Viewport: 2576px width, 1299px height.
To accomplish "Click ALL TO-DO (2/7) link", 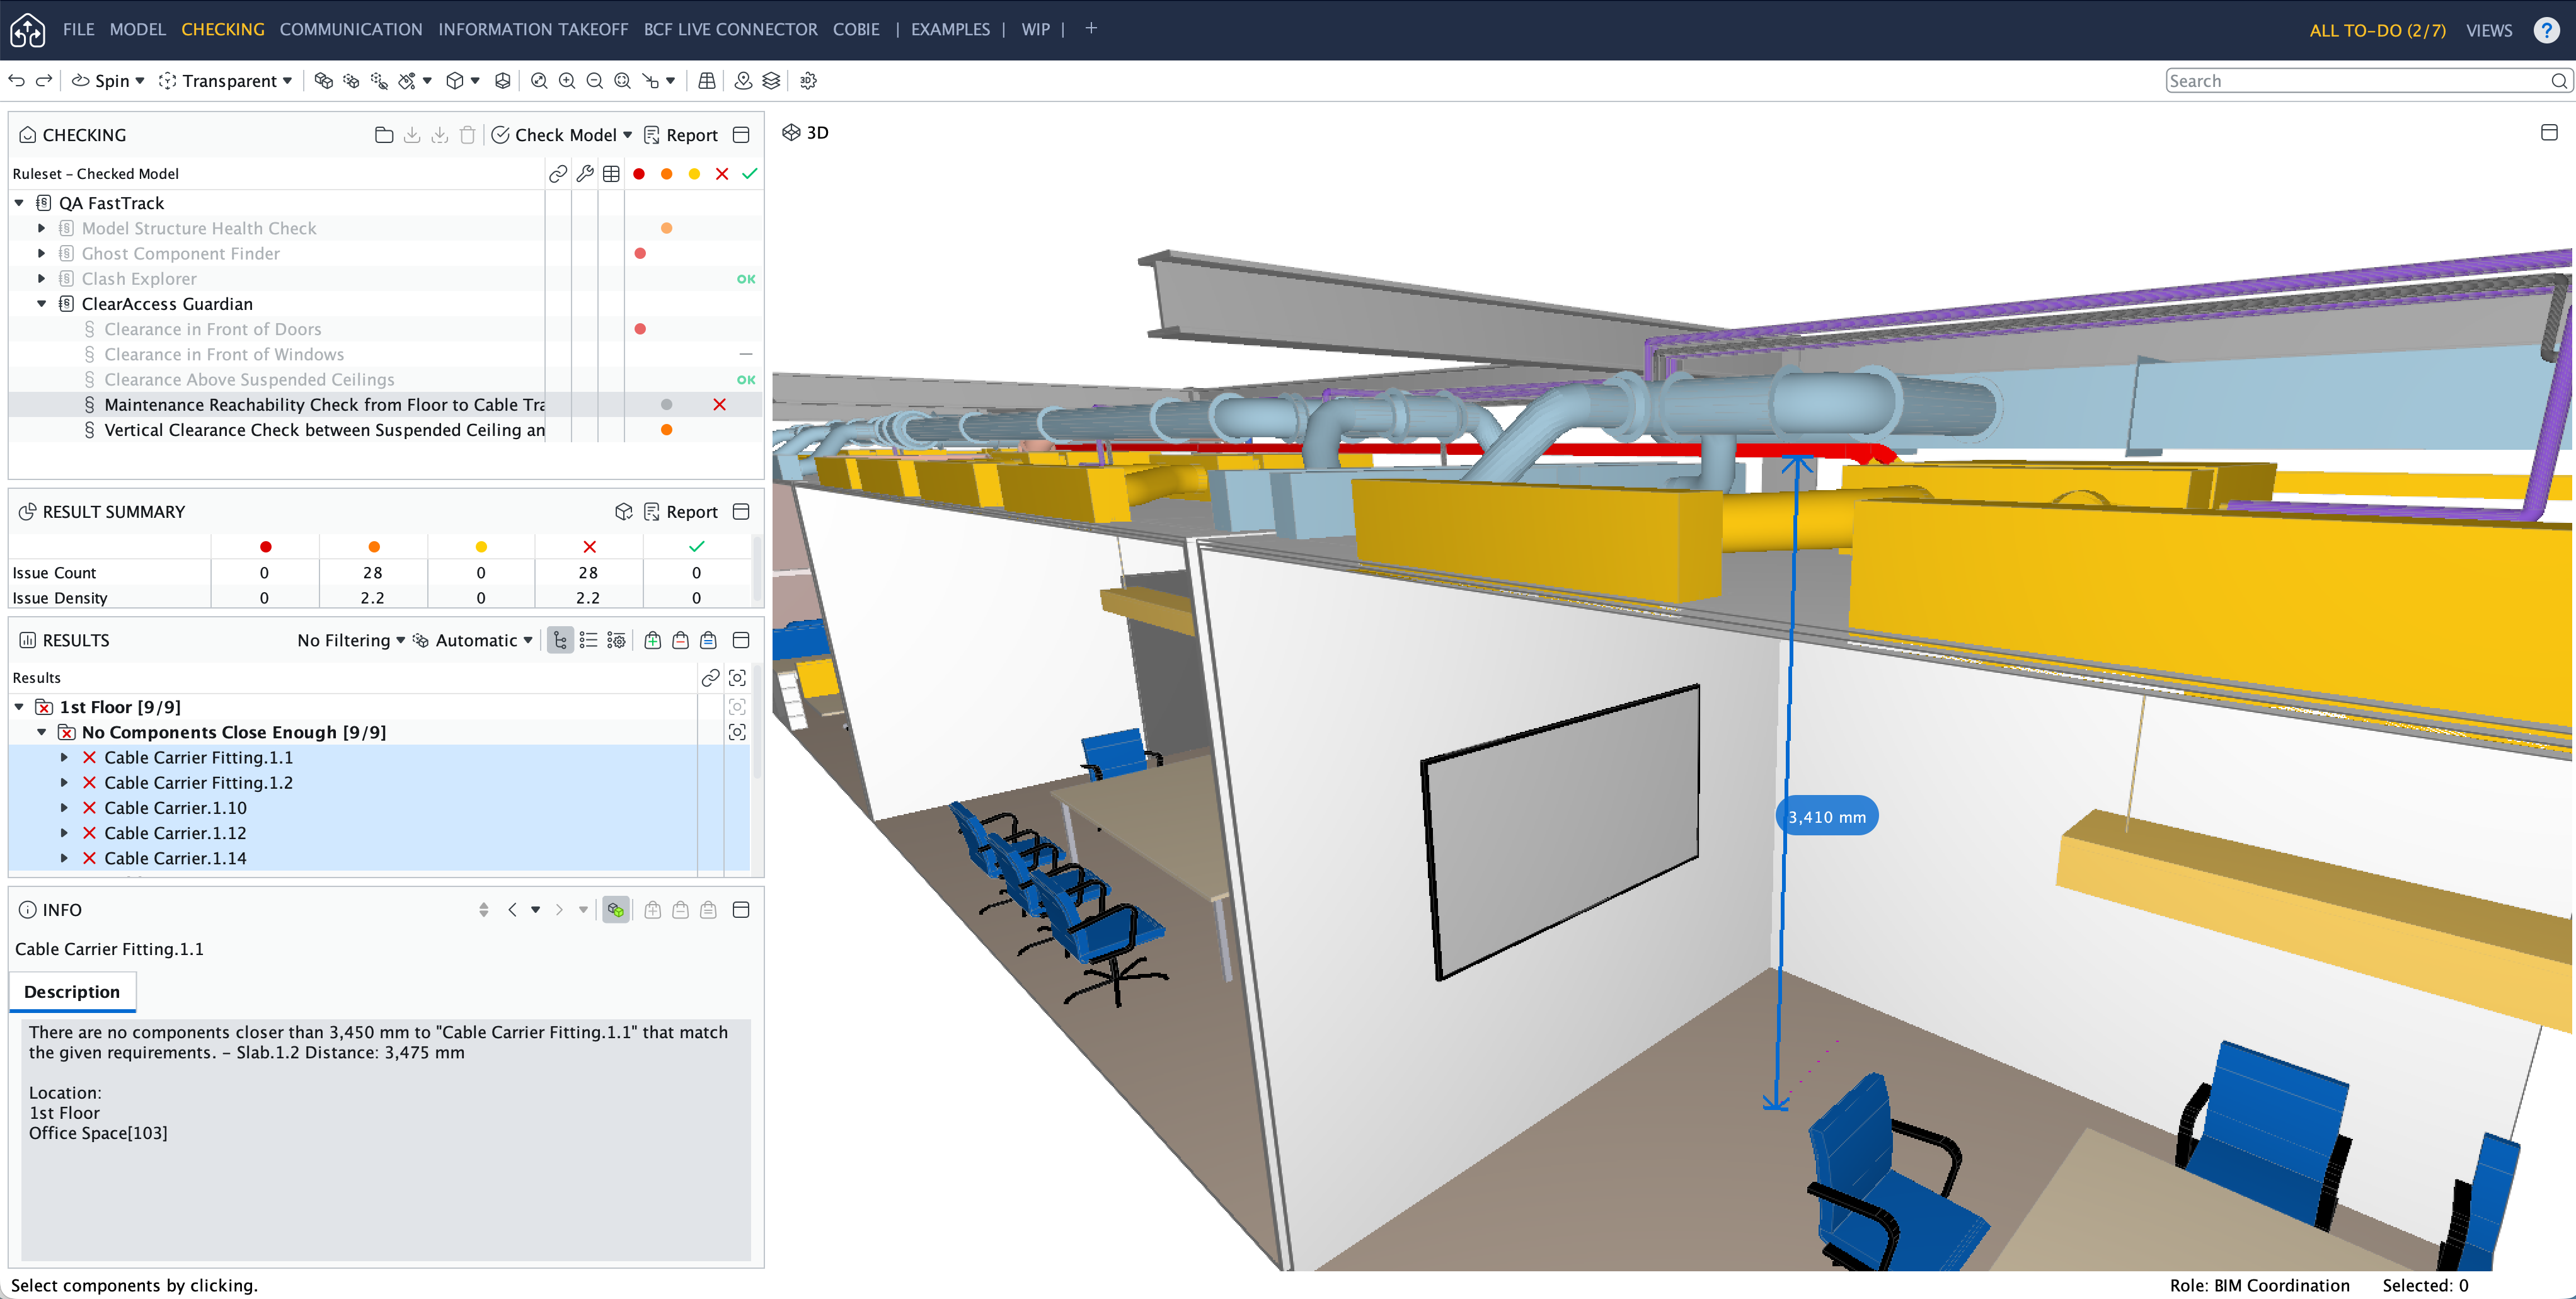I will [2376, 30].
